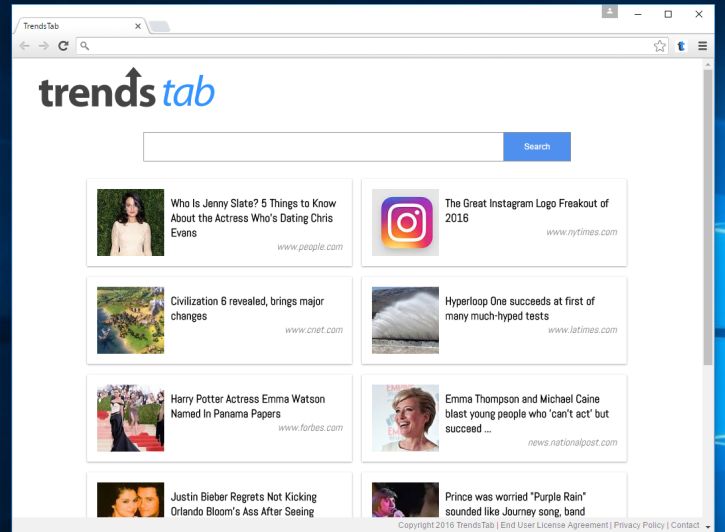The image size is (725, 532).
Task: Click the scrollbar up arrow
Action: click(x=708, y=65)
